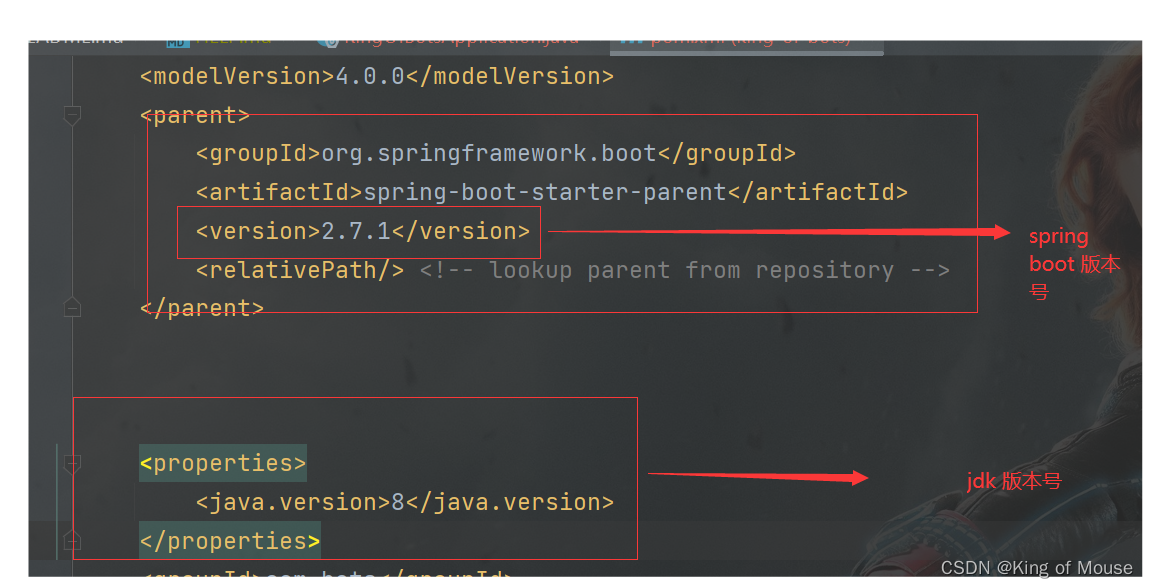
Task: Collapse the <parent> block fold marker
Action: coord(72,115)
